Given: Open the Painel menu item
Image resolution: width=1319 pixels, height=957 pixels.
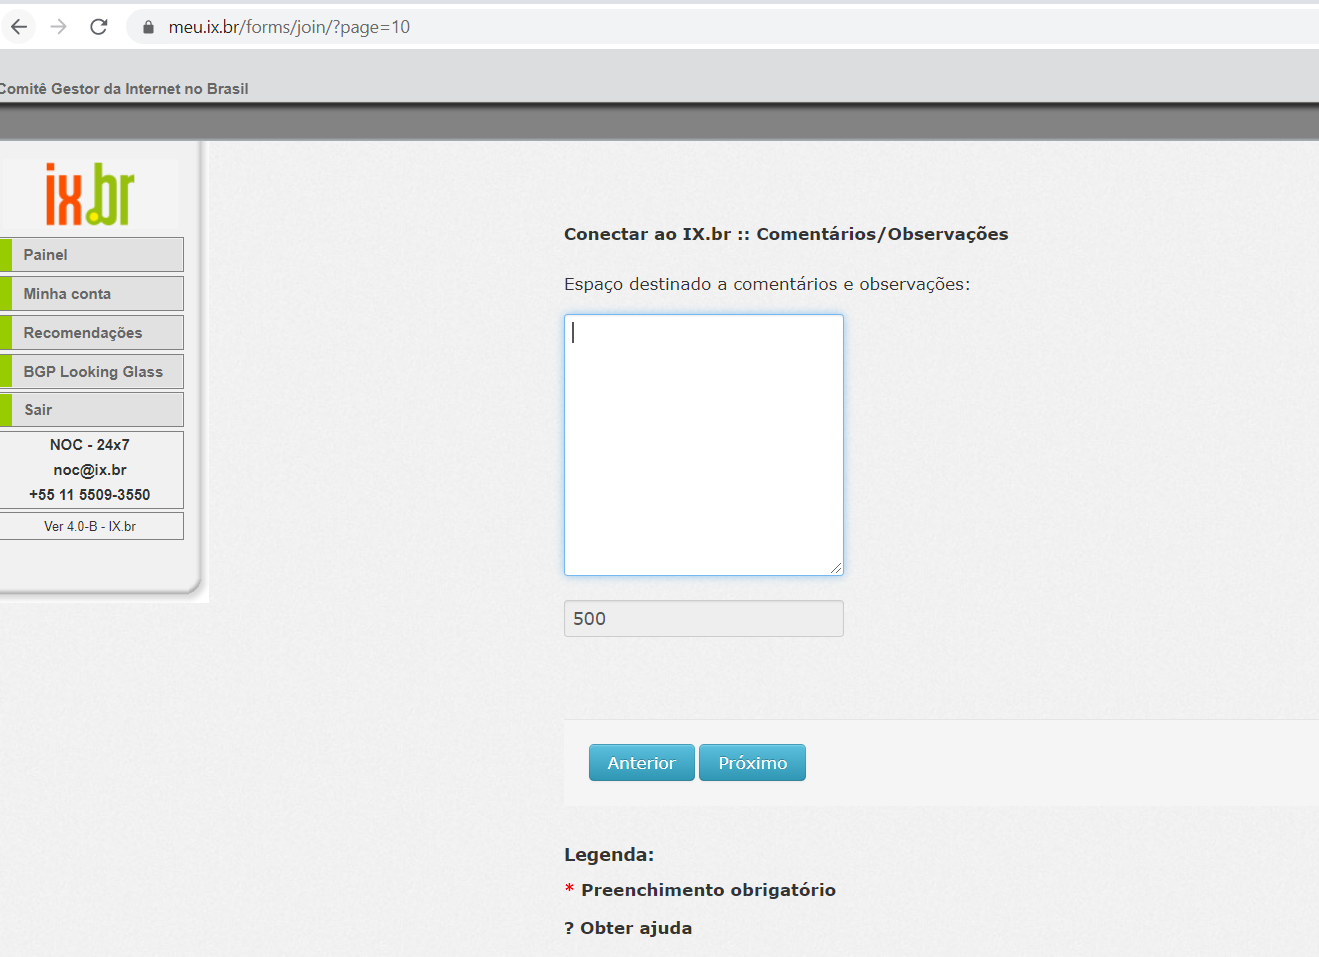Looking at the screenshot, I should (x=91, y=254).
